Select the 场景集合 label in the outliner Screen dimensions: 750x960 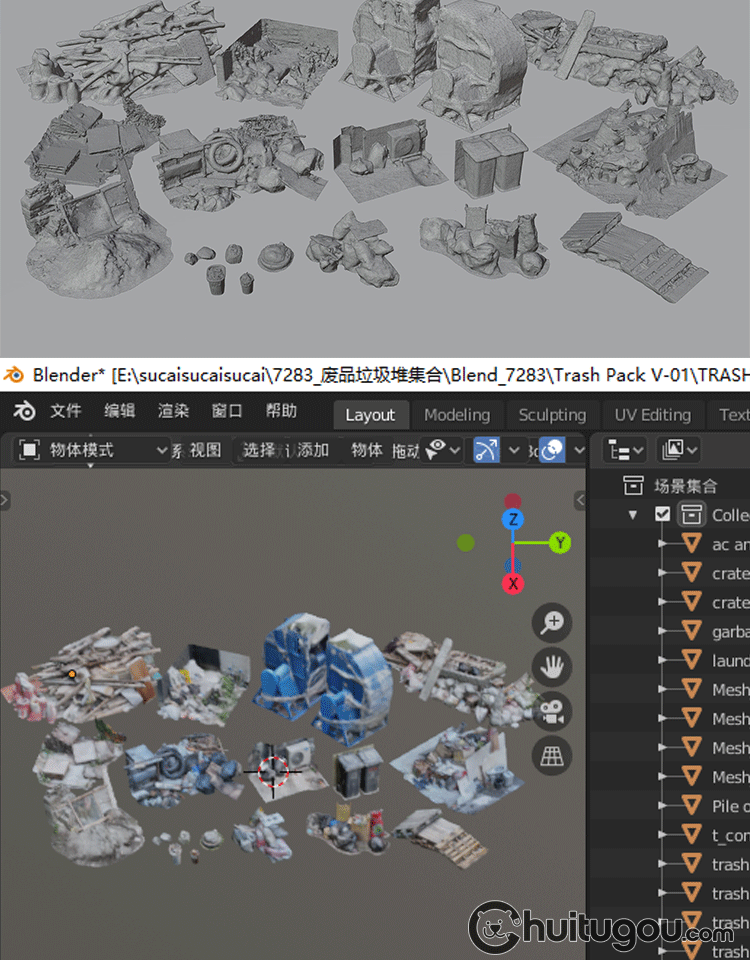click(685, 486)
